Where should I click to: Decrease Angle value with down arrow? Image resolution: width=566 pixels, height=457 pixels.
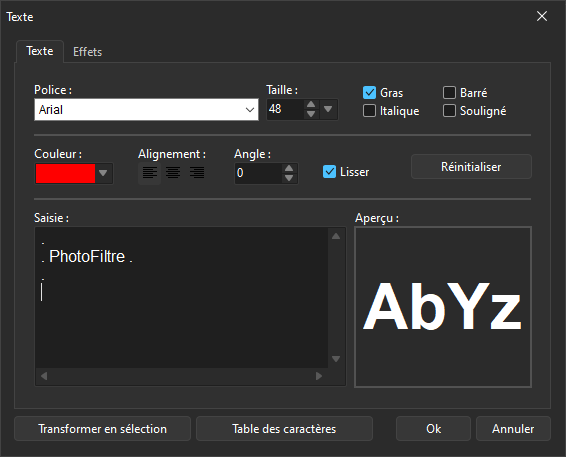(289, 178)
